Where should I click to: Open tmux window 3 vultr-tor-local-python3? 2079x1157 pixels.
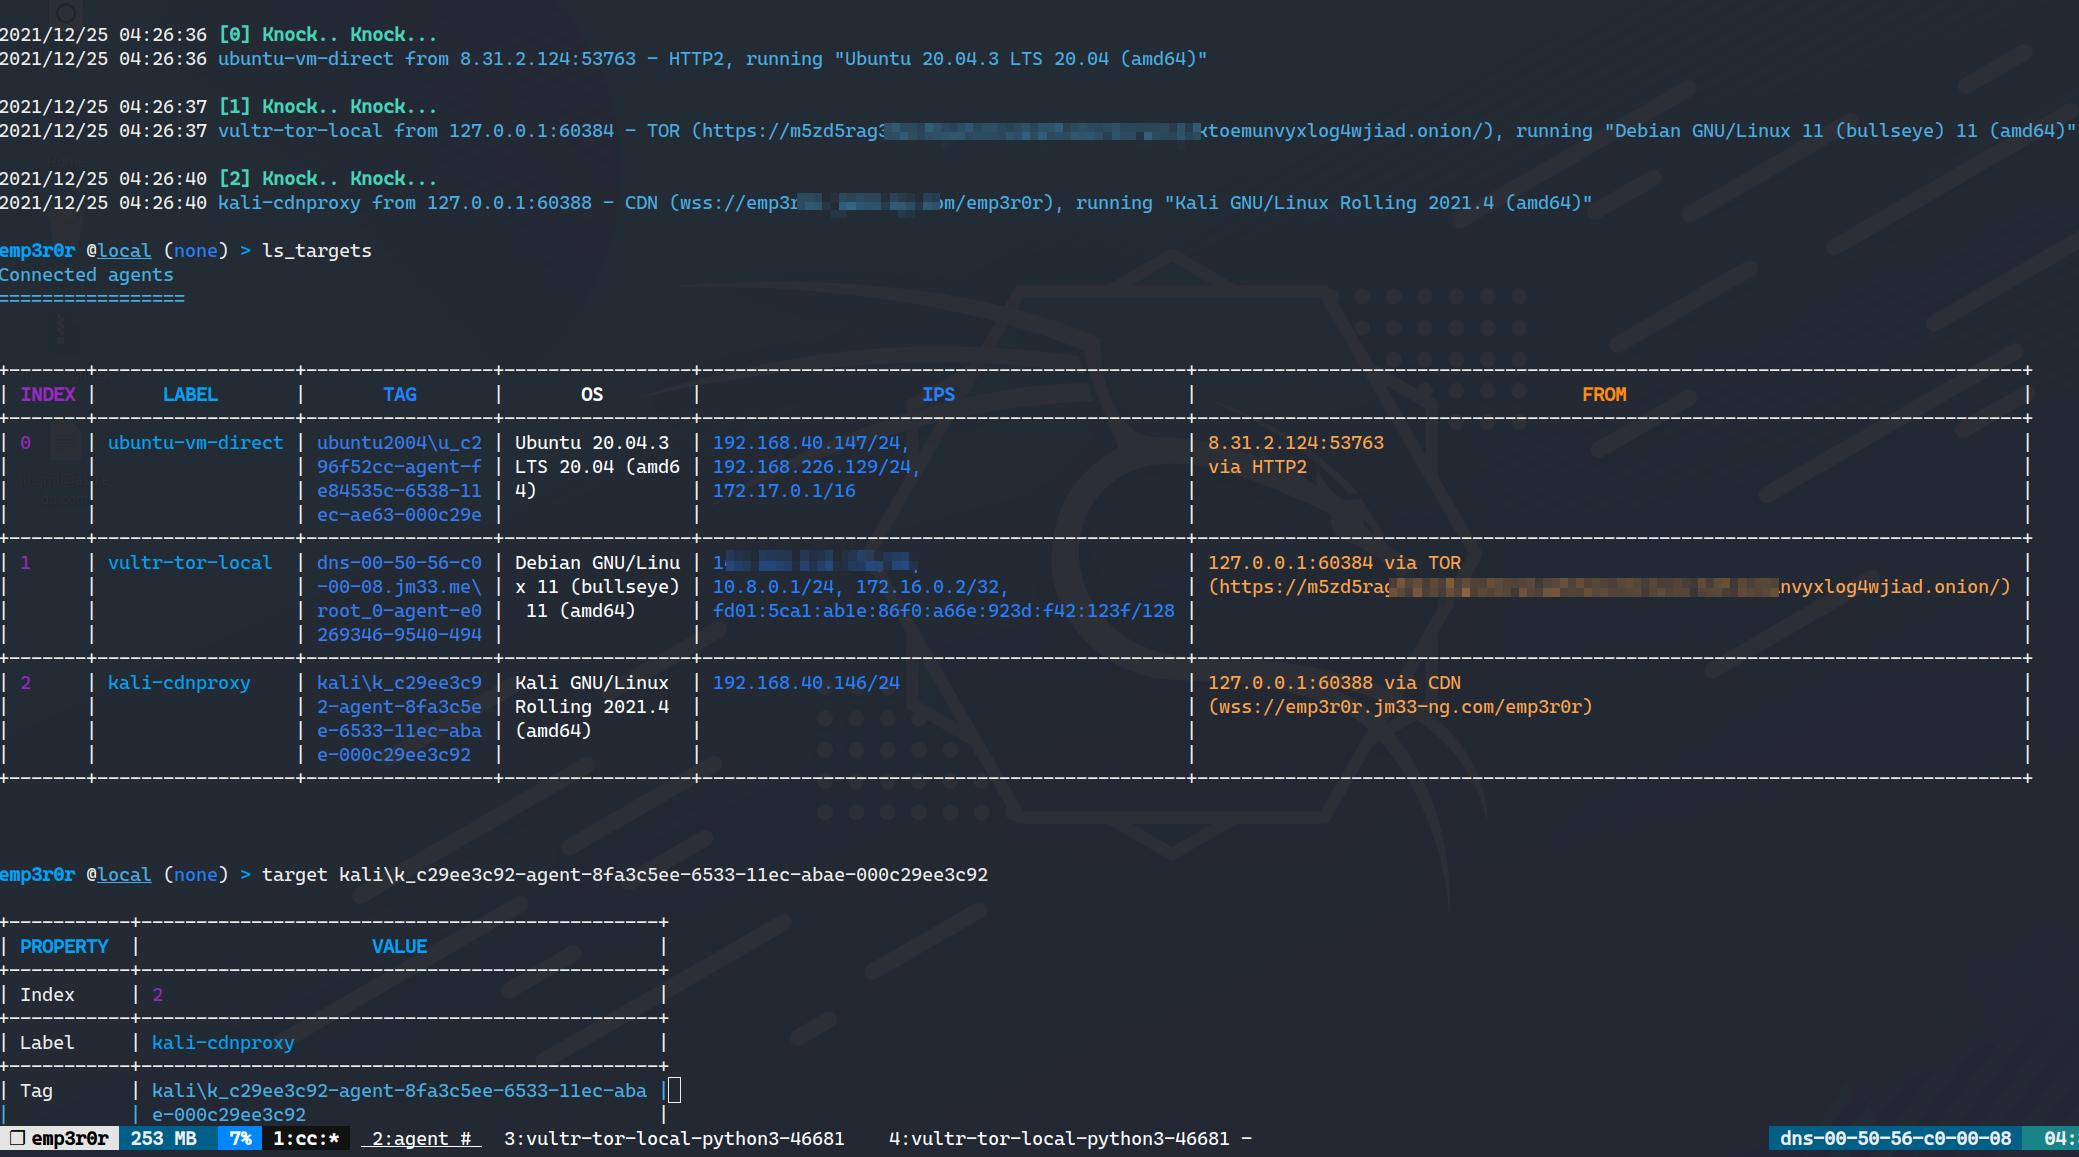coord(674,1138)
